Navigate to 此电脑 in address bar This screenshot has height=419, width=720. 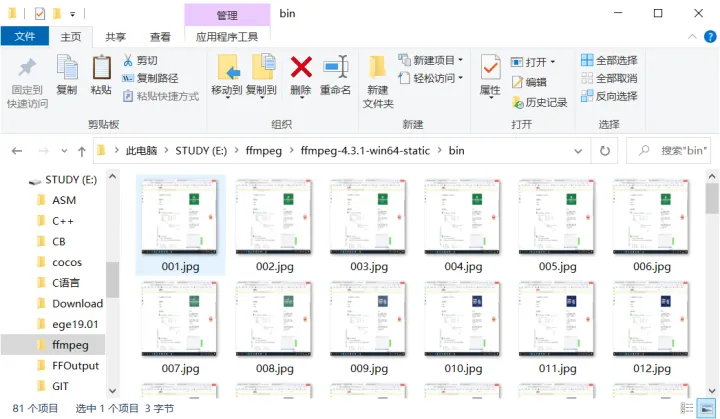[x=141, y=151]
